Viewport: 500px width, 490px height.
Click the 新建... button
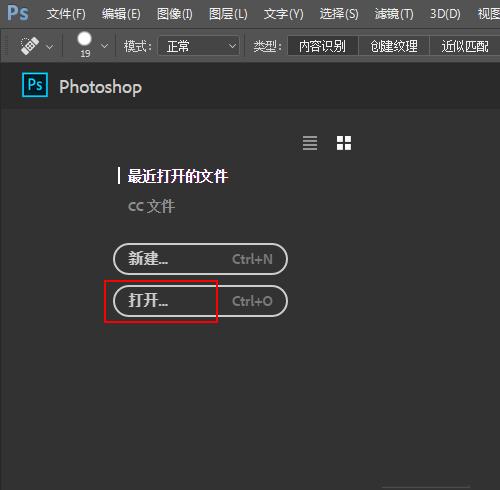(200, 259)
